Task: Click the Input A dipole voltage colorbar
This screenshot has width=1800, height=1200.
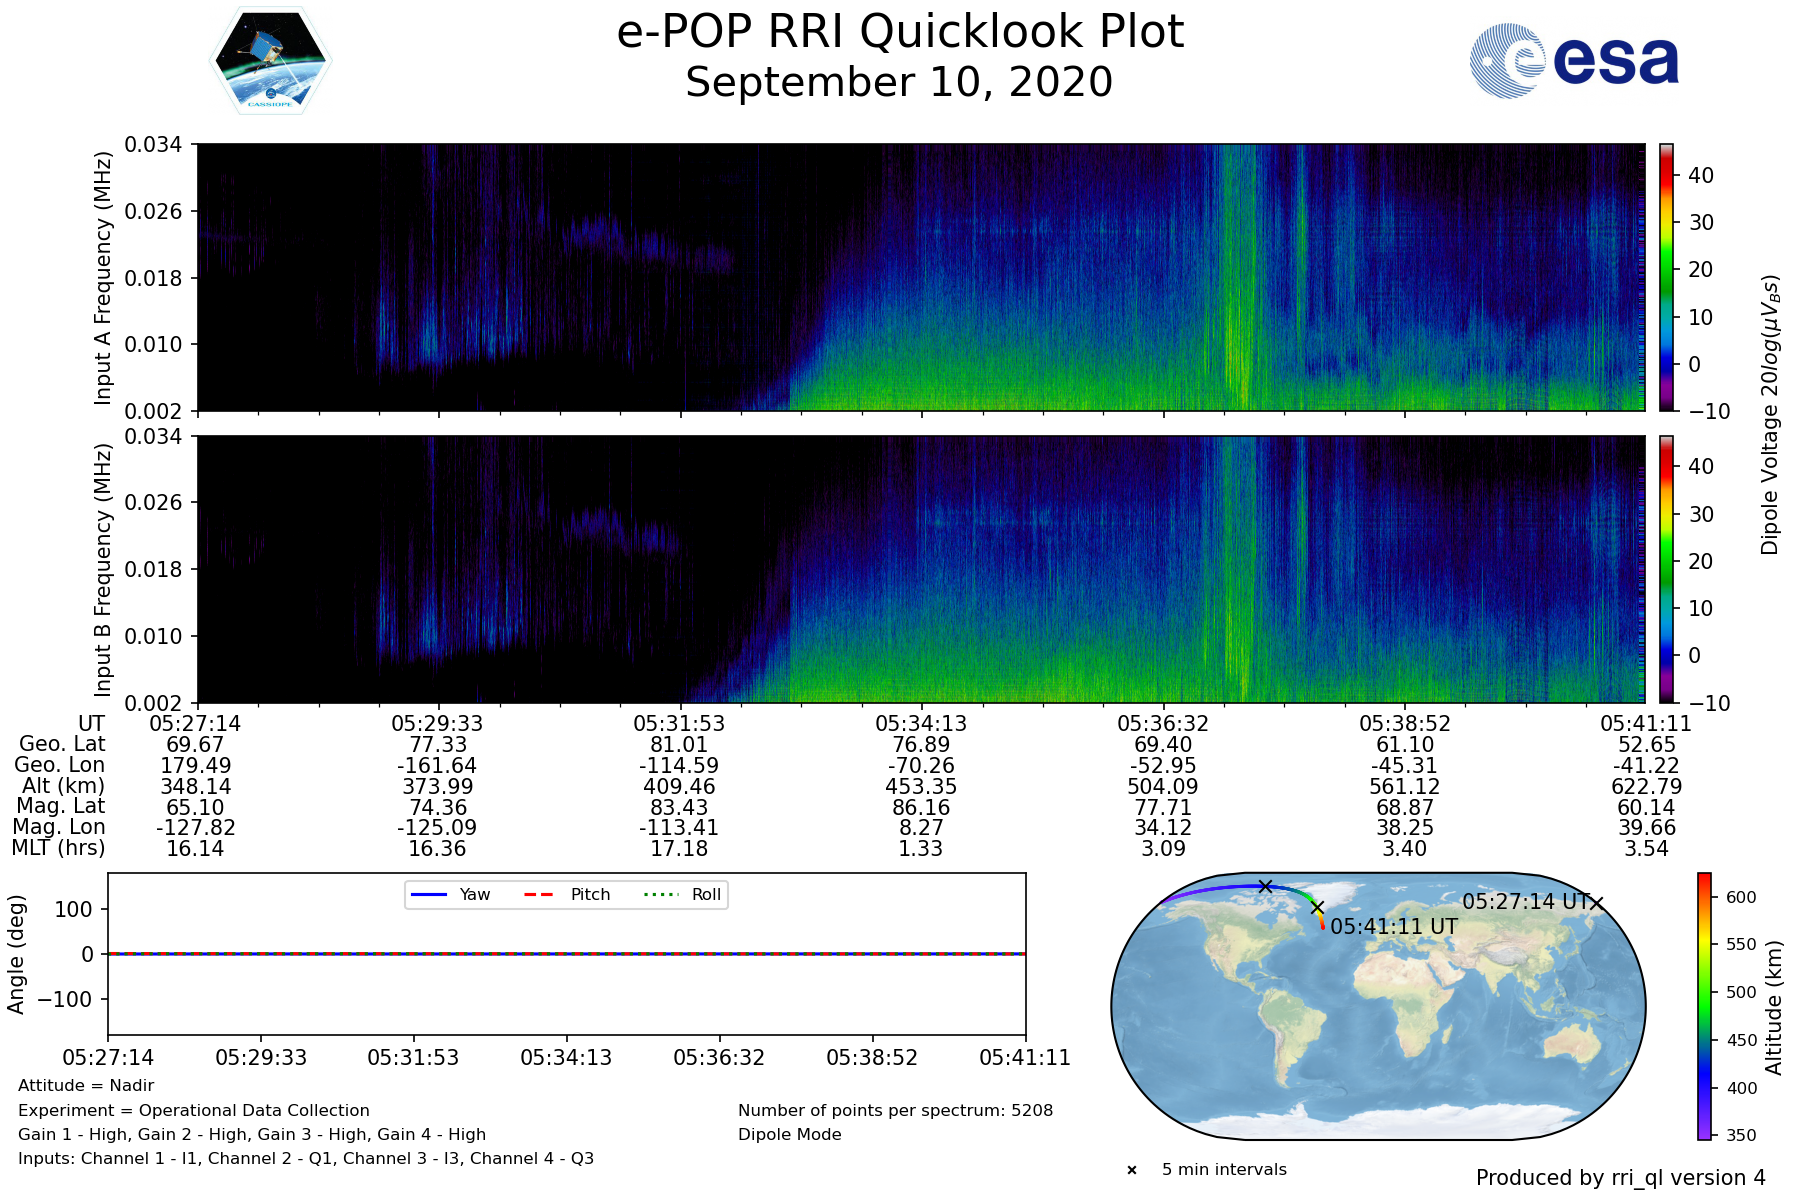Action: click(x=1666, y=277)
